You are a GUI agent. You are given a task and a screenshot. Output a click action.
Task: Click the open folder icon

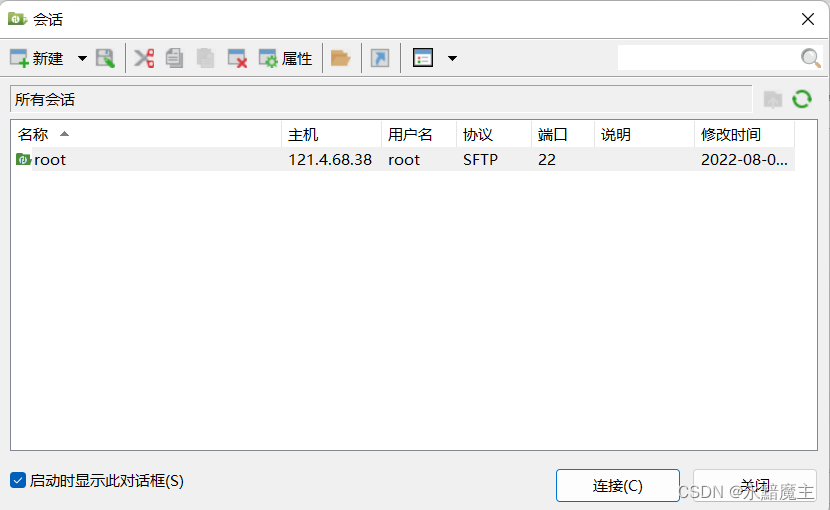[x=340, y=58]
